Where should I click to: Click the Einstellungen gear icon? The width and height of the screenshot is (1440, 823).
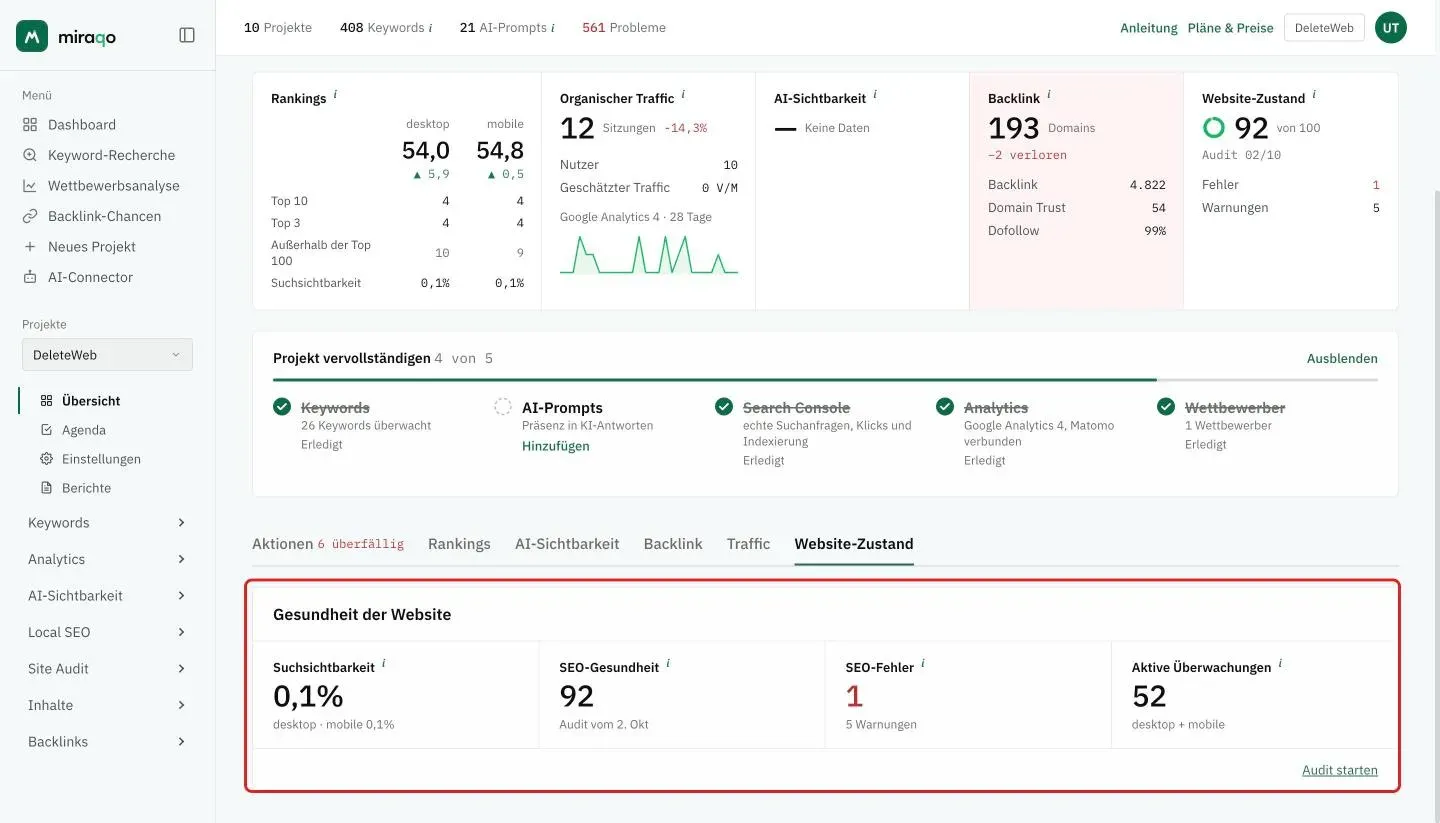[46, 459]
